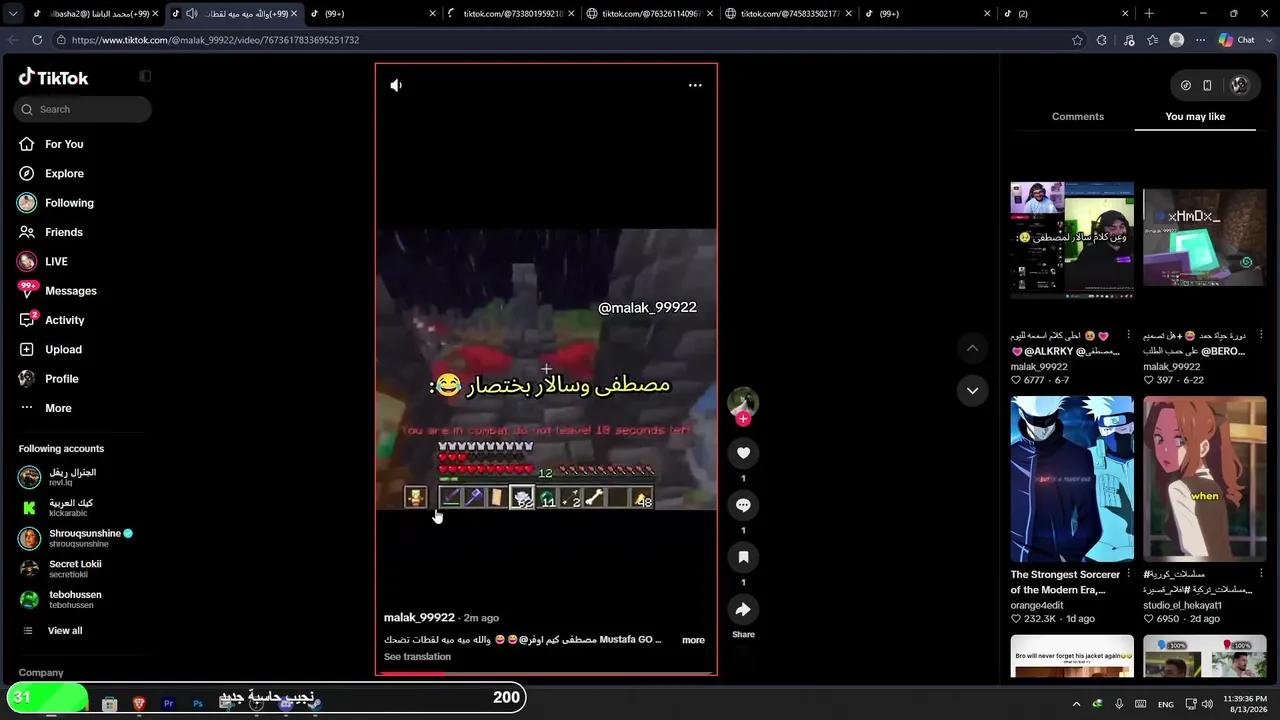The image size is (1280, 720).
Task: Toggle the video mute speaker icon
Action: click(396, 86)
